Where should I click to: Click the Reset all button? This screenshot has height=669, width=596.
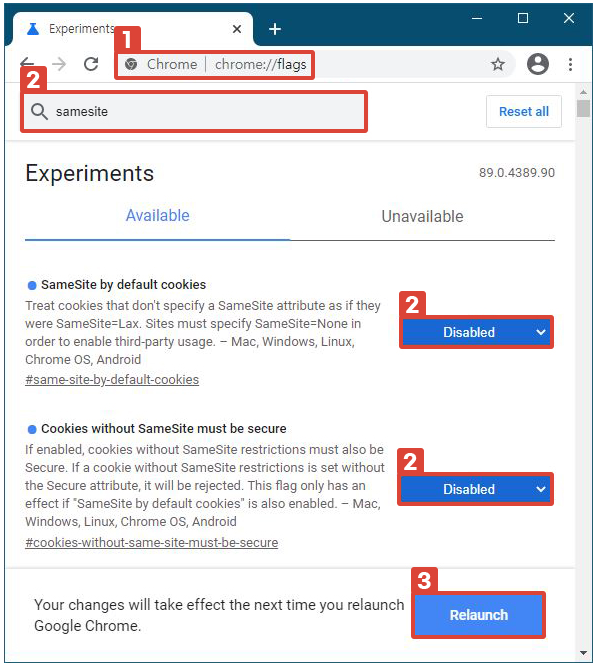(523, 111)
